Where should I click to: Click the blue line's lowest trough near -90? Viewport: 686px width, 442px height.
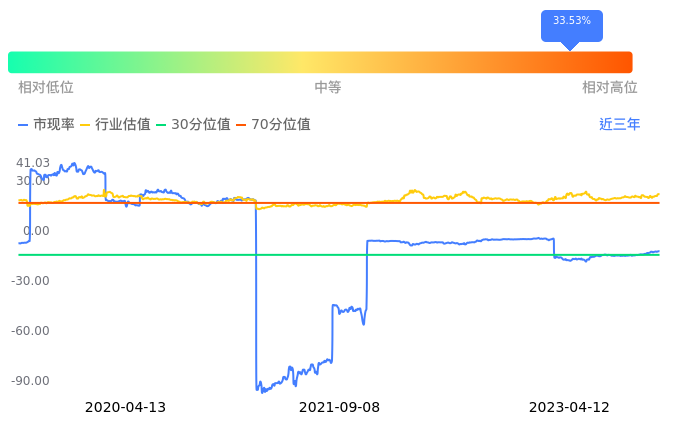[263, 390]
